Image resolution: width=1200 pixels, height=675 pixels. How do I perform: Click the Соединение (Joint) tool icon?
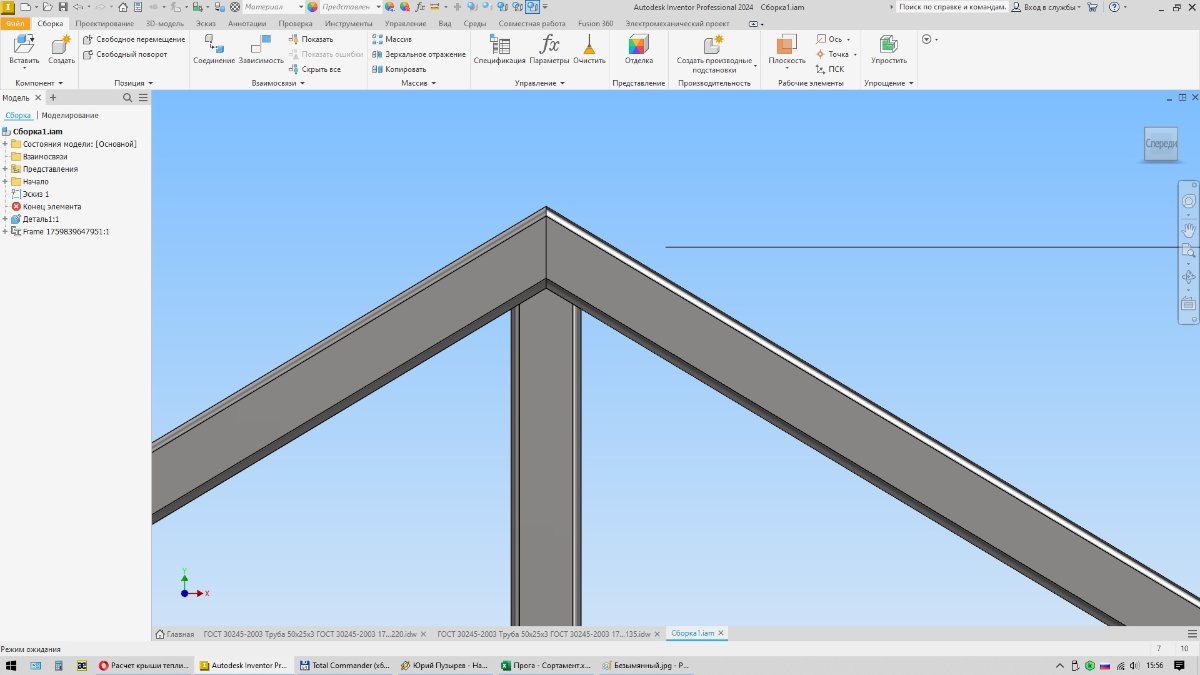tap(213, 46)
